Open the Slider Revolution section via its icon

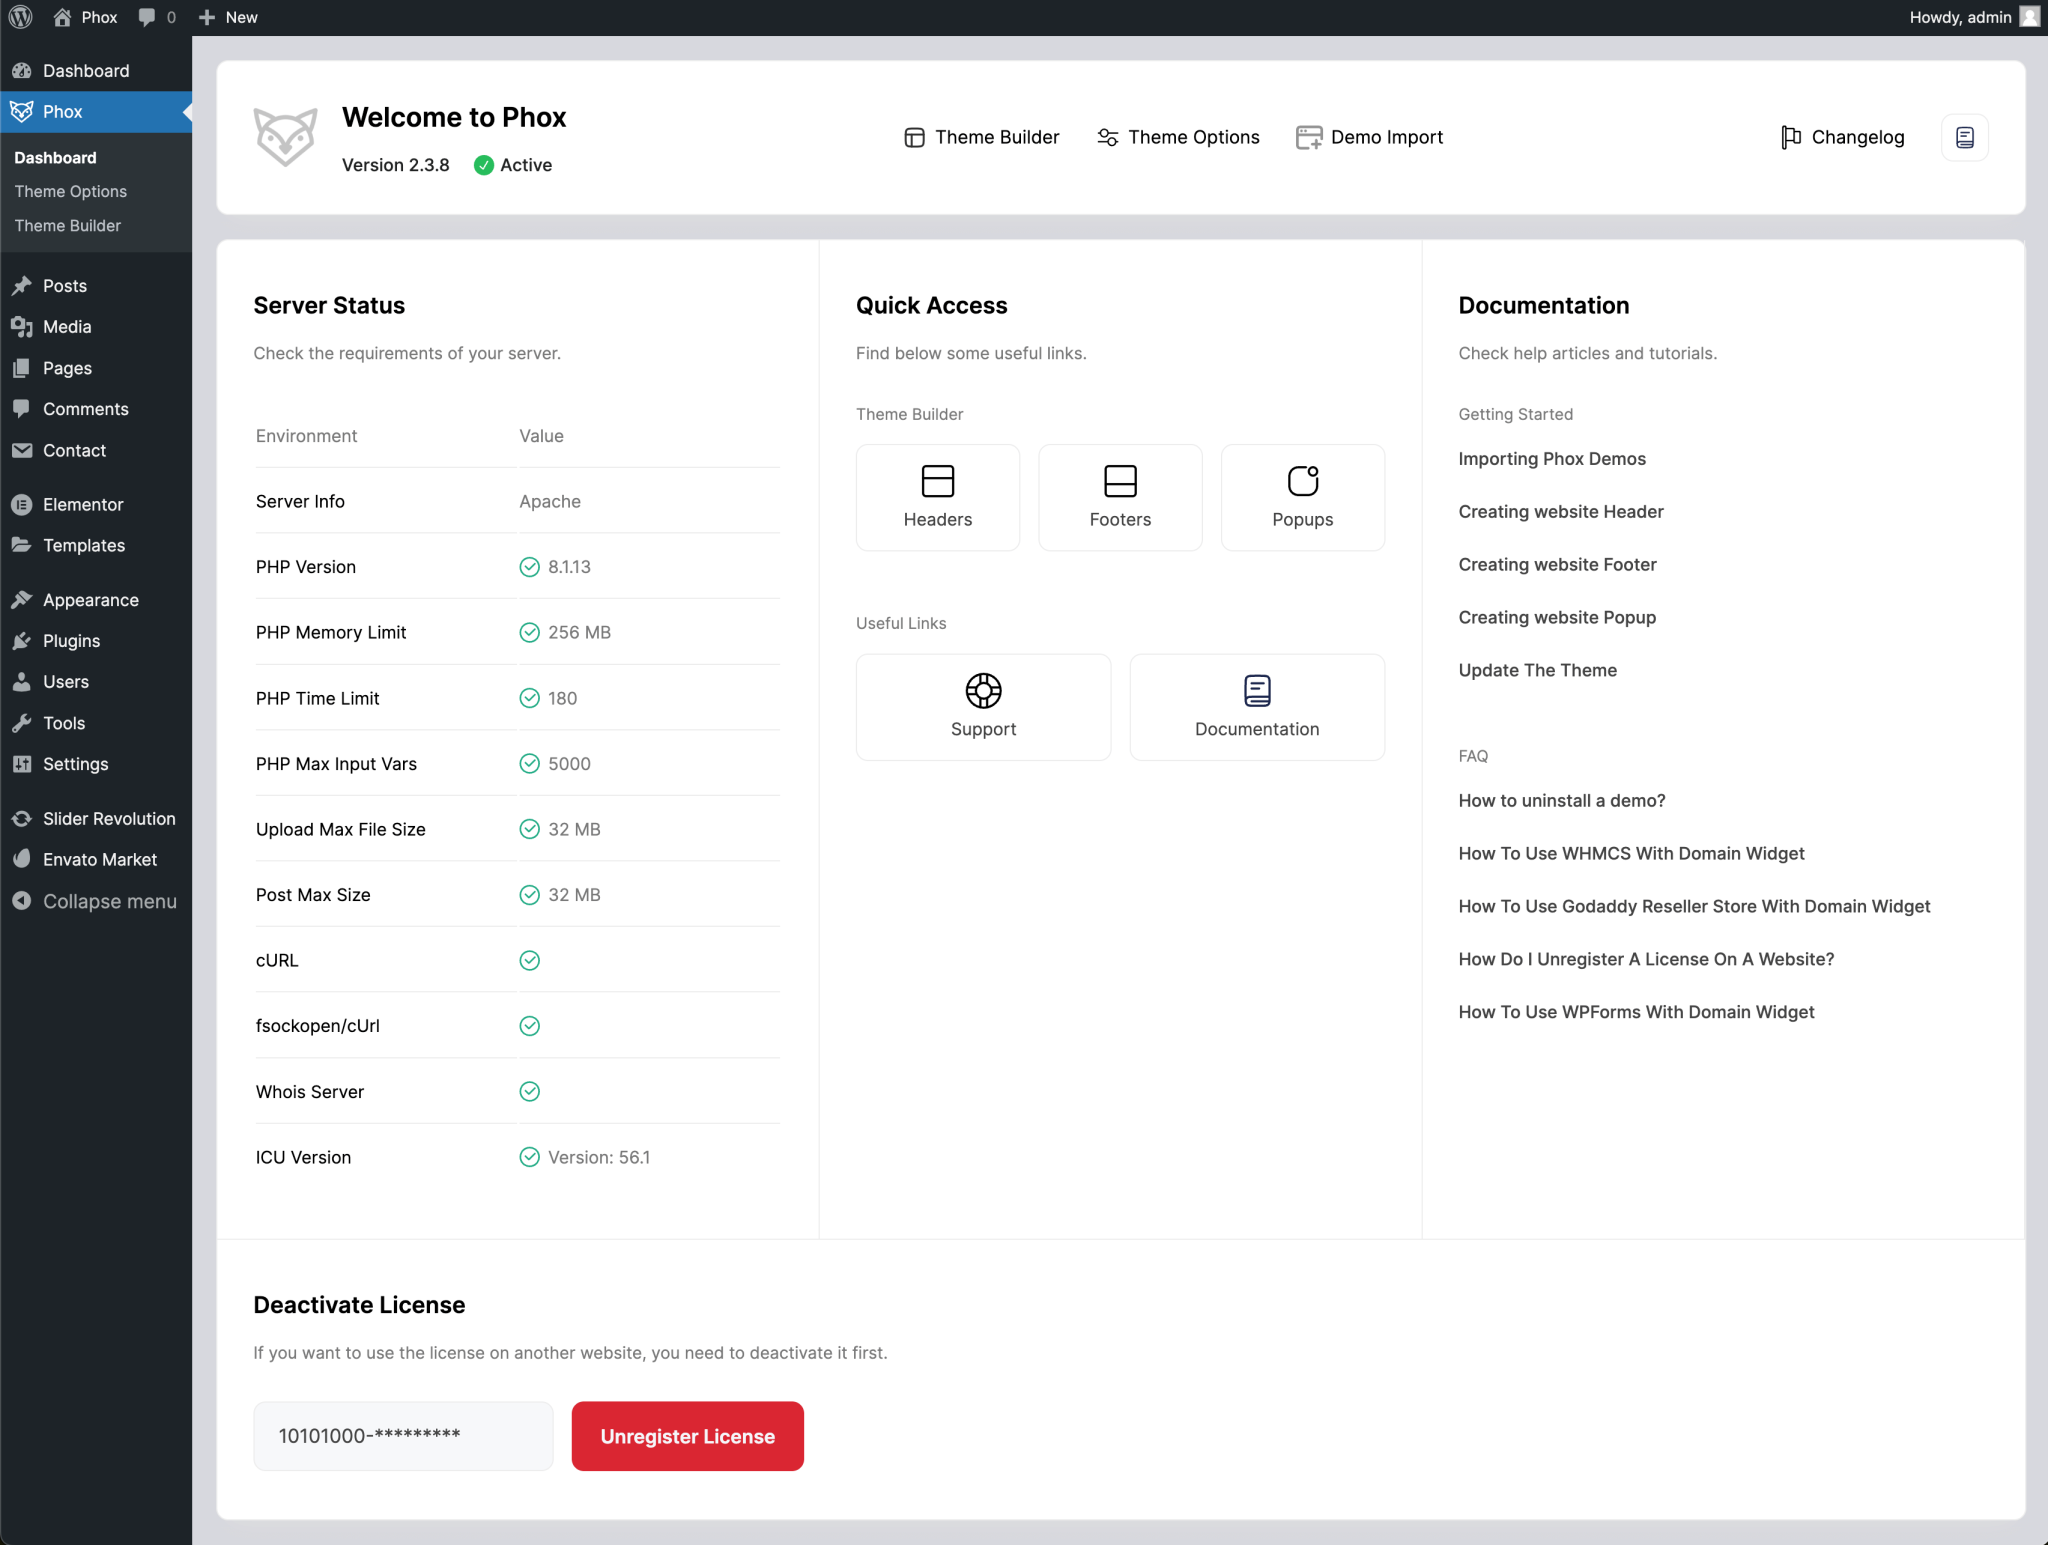(x=22, y=818)
